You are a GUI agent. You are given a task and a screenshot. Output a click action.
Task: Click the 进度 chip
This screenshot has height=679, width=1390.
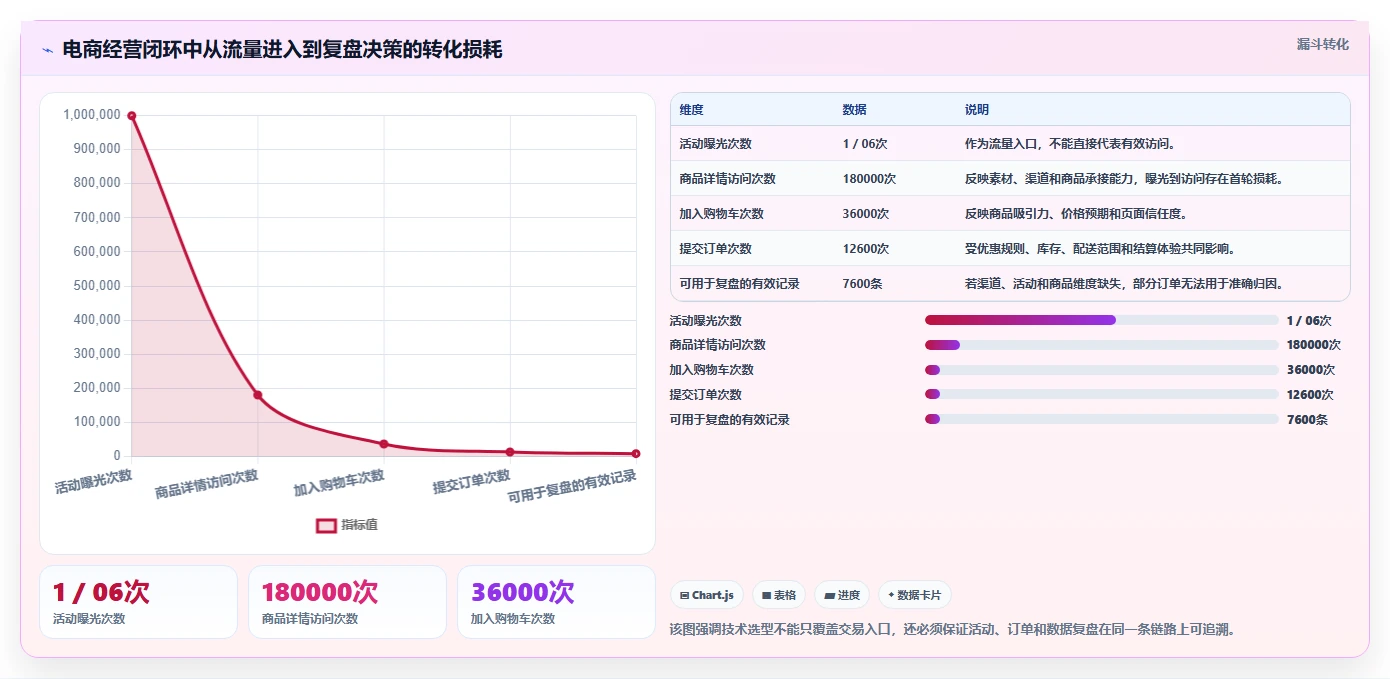point(842,595)
